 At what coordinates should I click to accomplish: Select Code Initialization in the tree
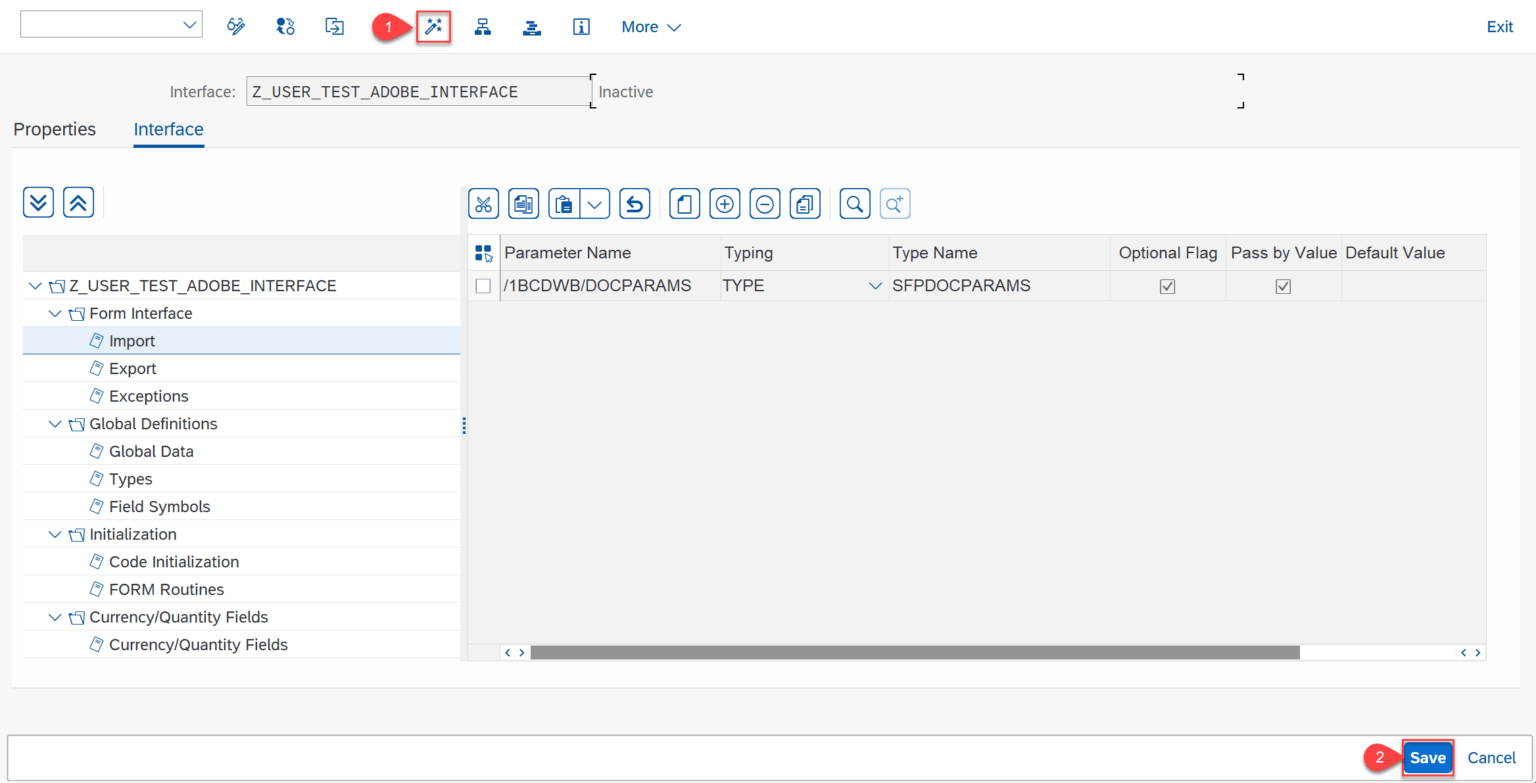click(174, 562)
